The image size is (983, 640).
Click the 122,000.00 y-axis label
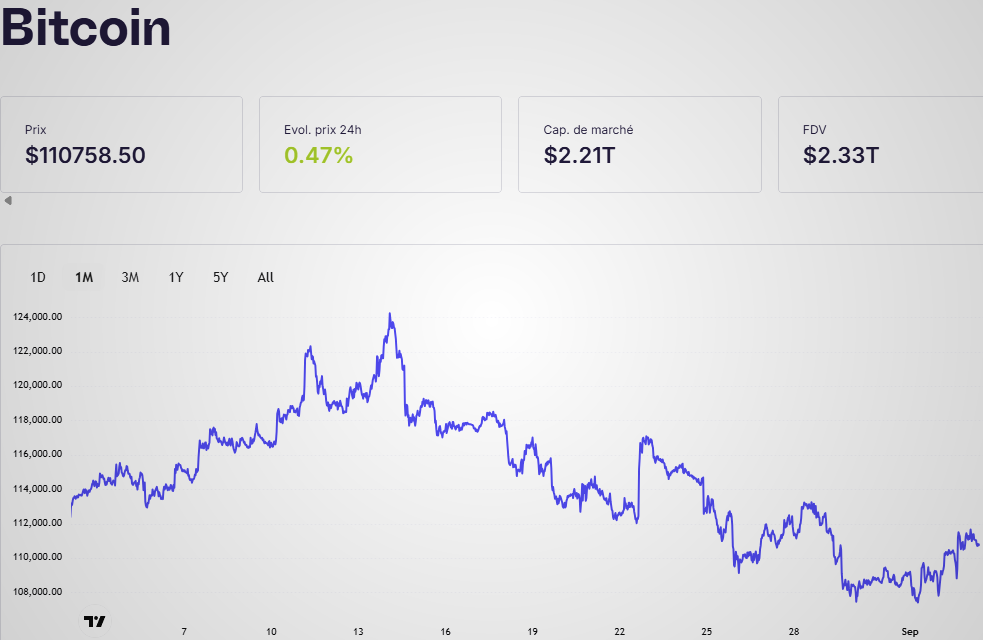tap(38, 350)
